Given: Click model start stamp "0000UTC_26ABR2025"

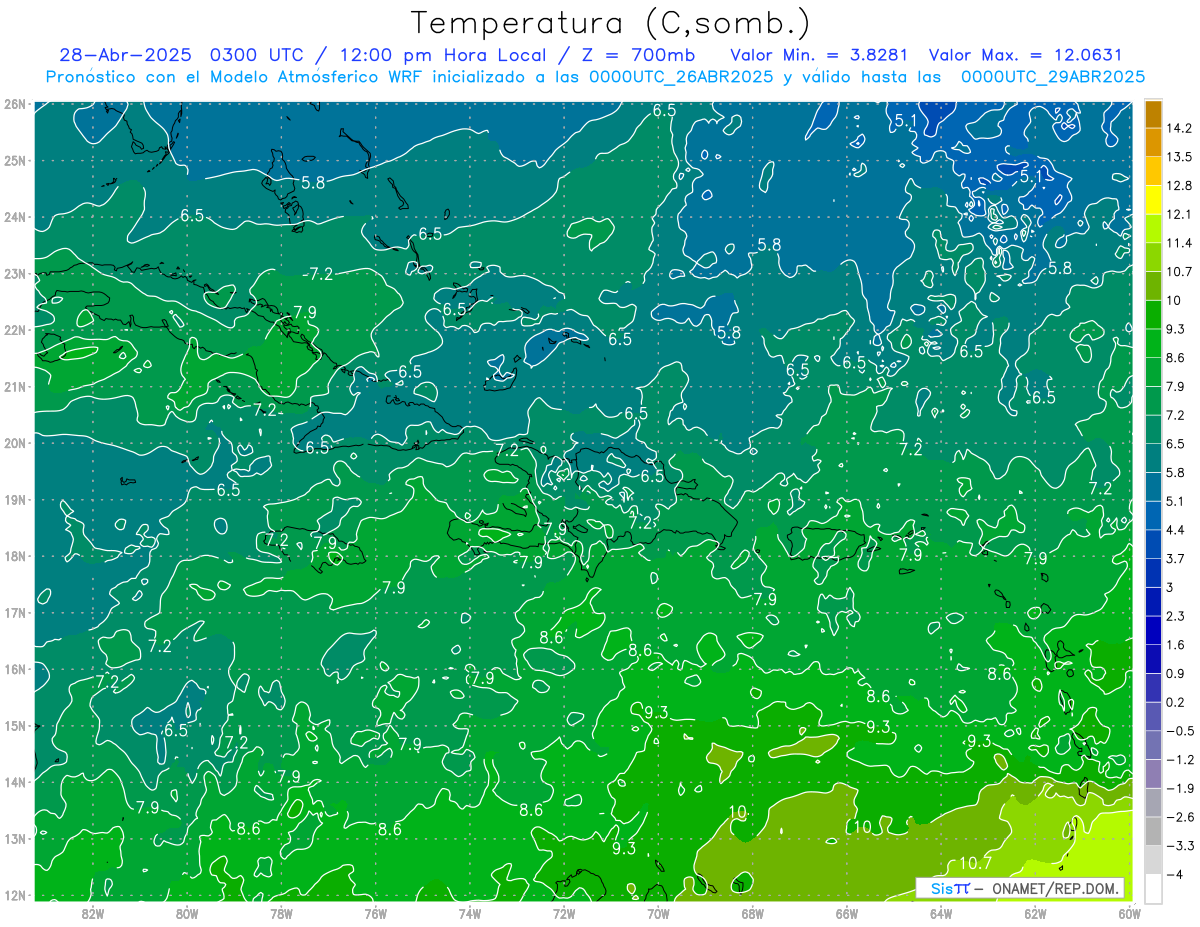Looking at the screenshot, I should (680, 76).
